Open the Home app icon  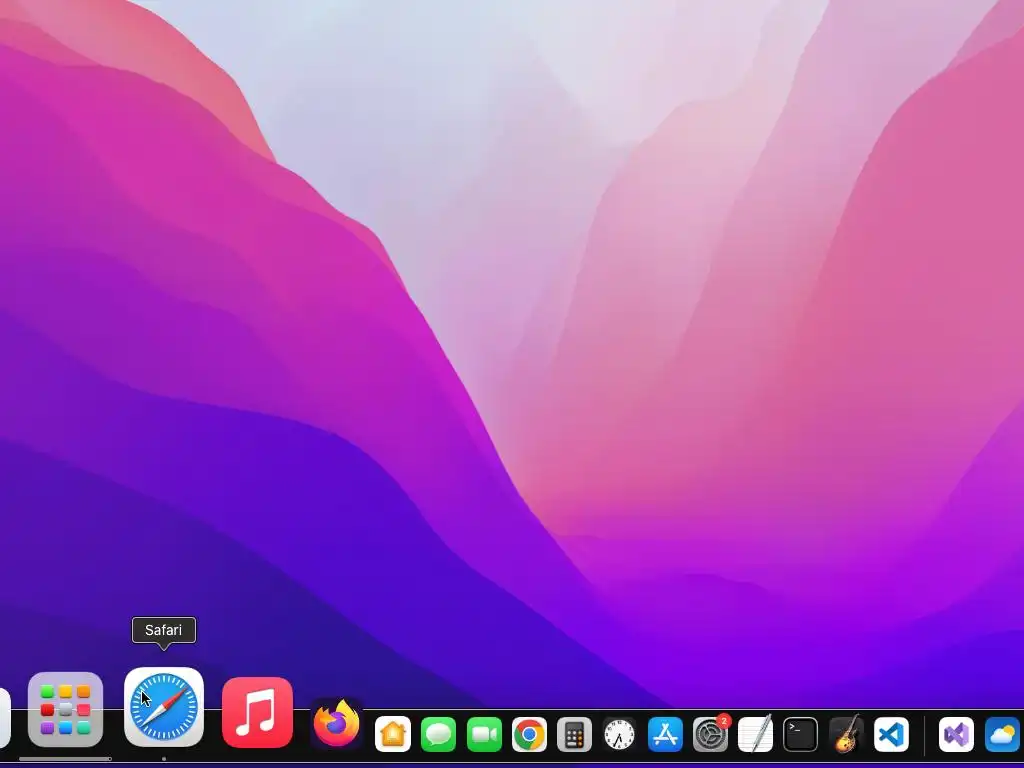click(x=393, y=734)
